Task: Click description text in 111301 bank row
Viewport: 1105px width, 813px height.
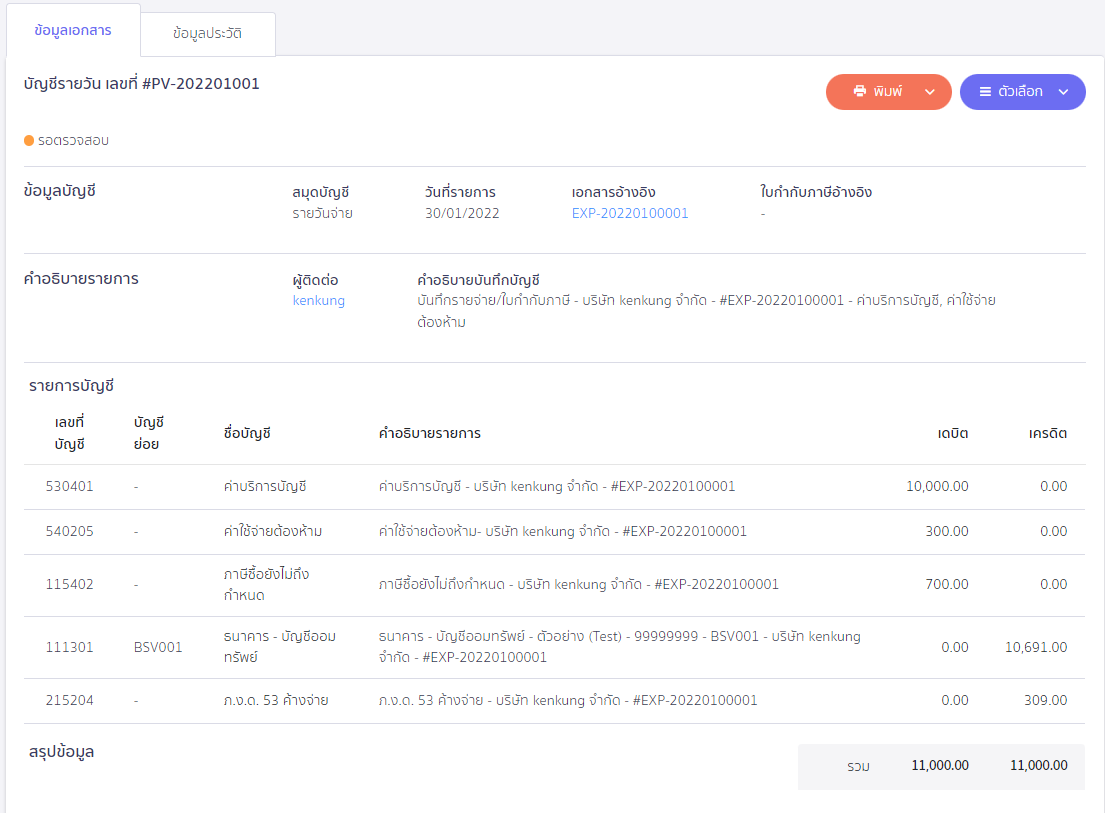Action: pos(619,647)
